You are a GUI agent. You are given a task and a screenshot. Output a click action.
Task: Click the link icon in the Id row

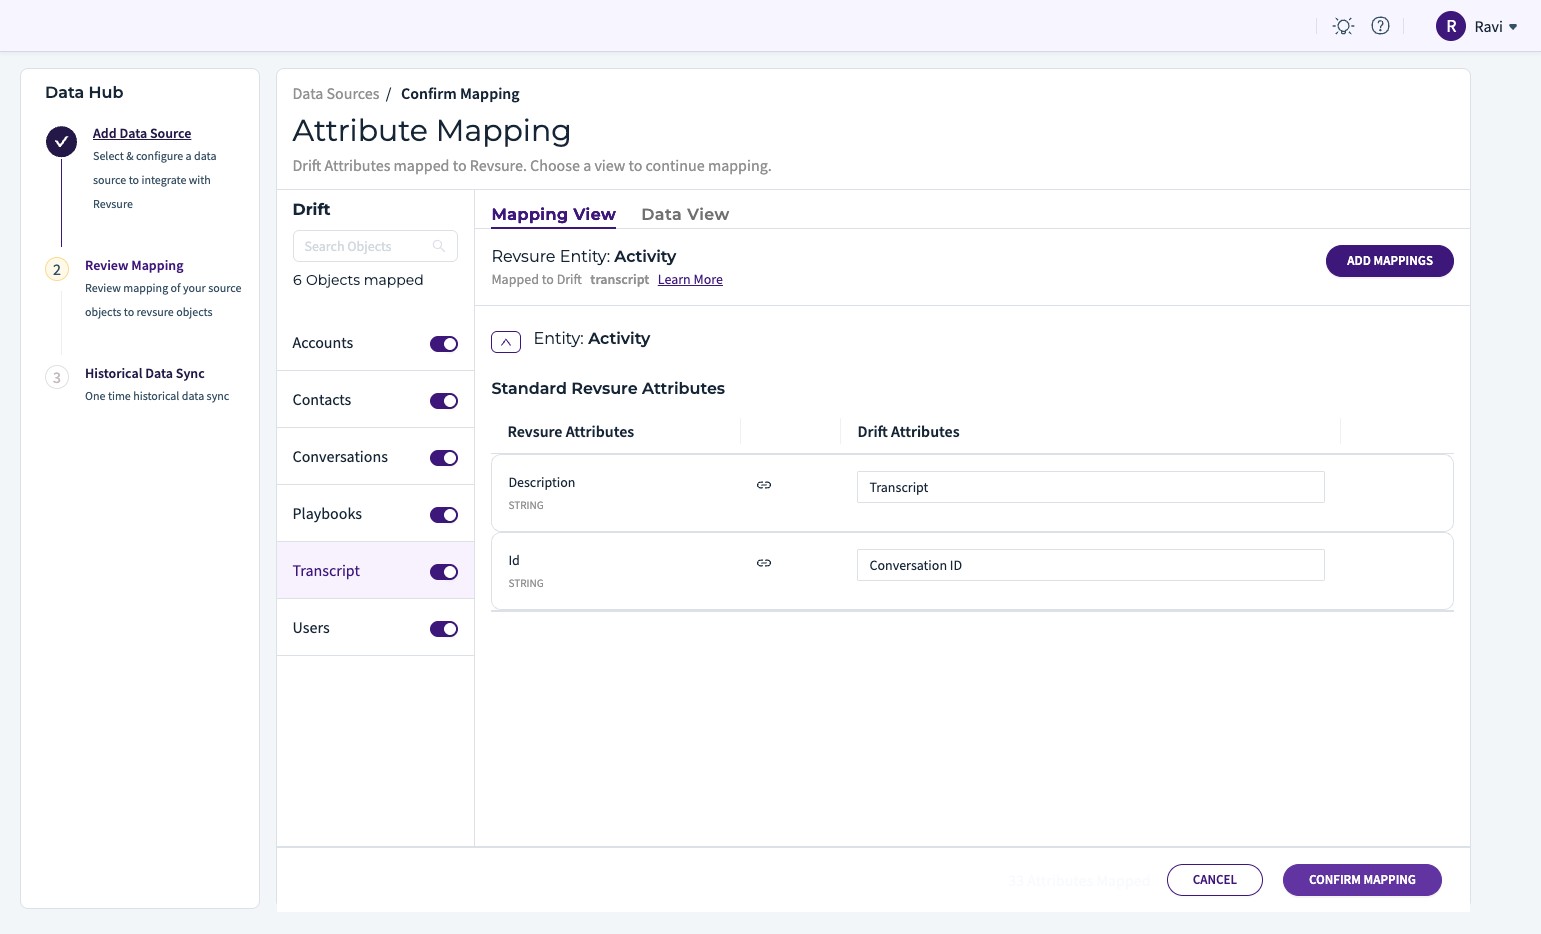[x=764, y=563]
